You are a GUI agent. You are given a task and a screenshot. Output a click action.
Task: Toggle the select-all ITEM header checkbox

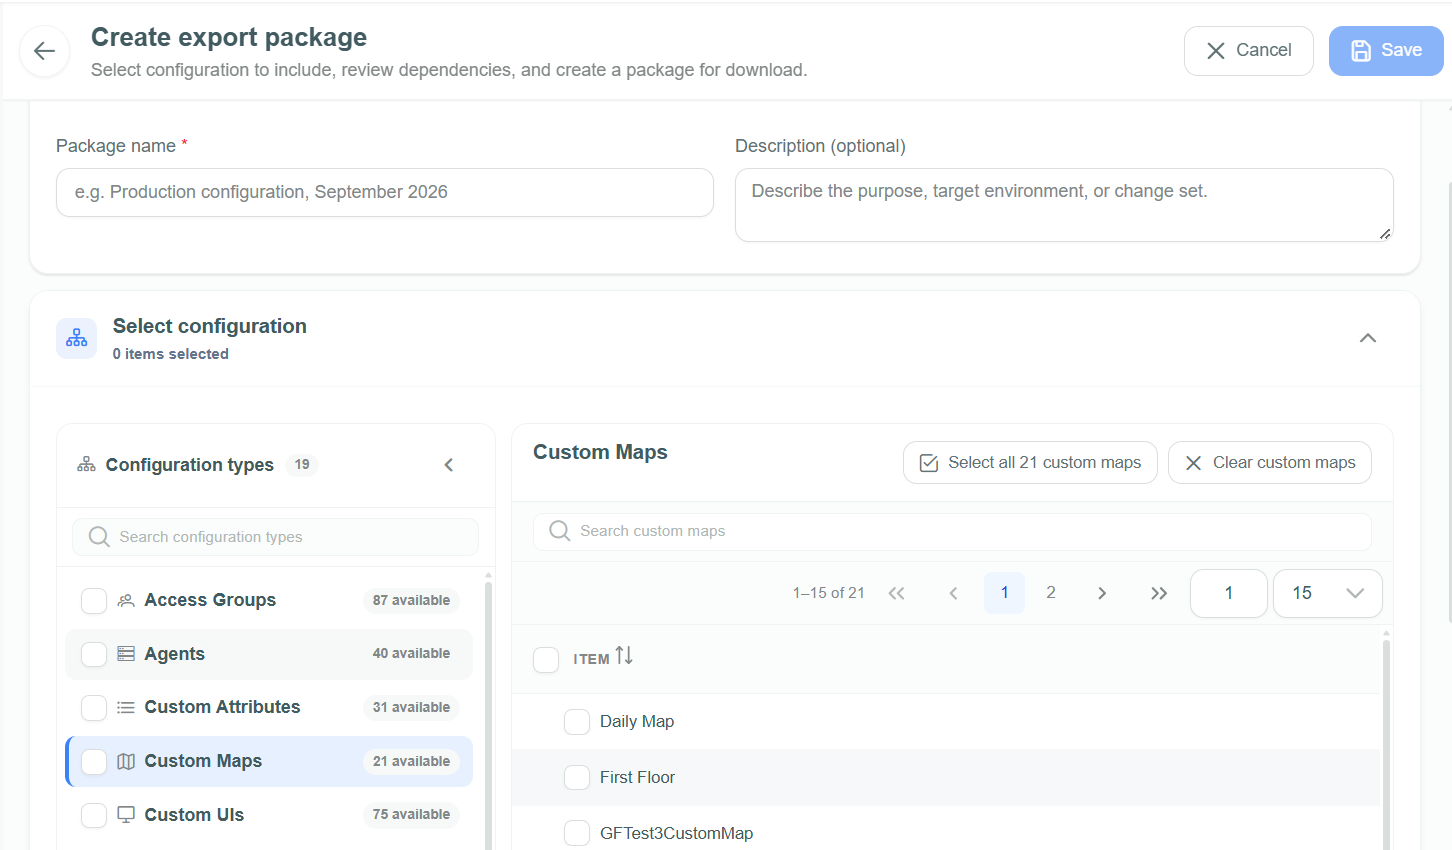[546, 660]
